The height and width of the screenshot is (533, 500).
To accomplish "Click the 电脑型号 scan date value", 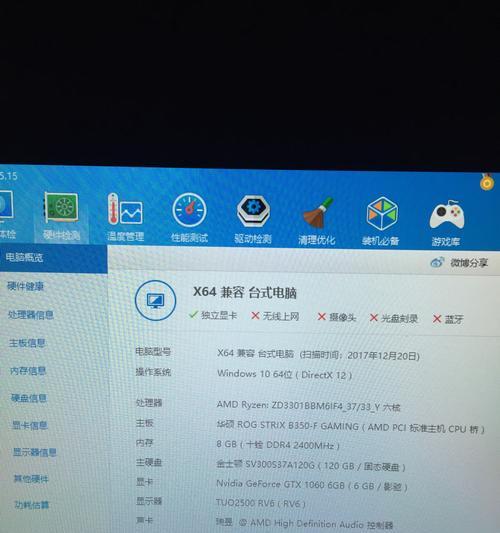I will [x=318, y=355].
